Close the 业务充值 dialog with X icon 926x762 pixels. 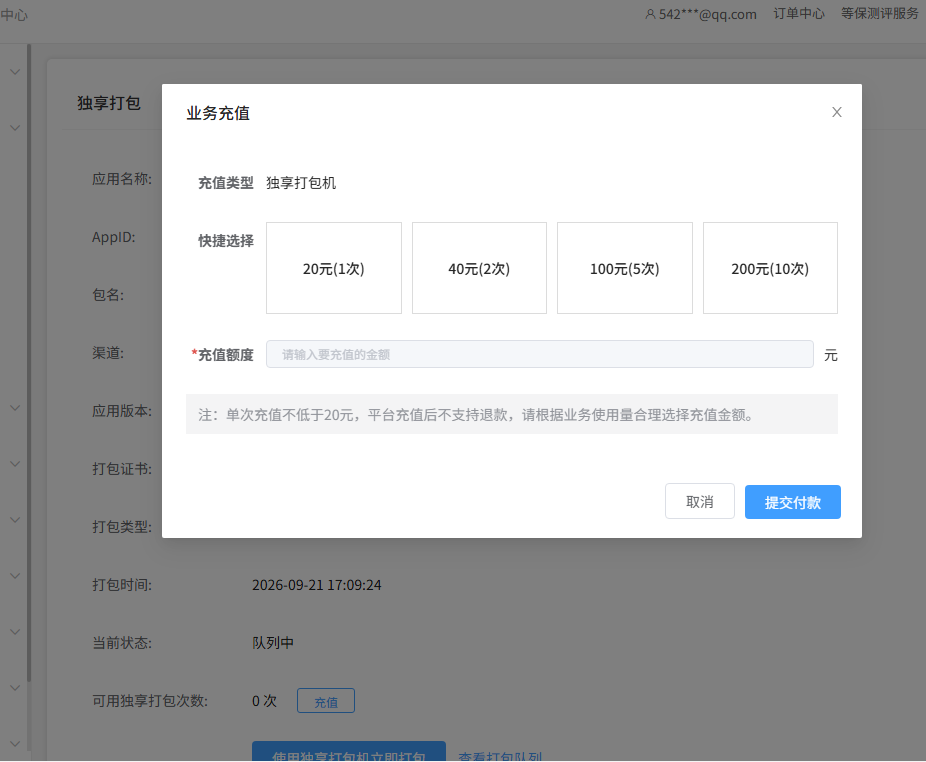coord(836,112)
